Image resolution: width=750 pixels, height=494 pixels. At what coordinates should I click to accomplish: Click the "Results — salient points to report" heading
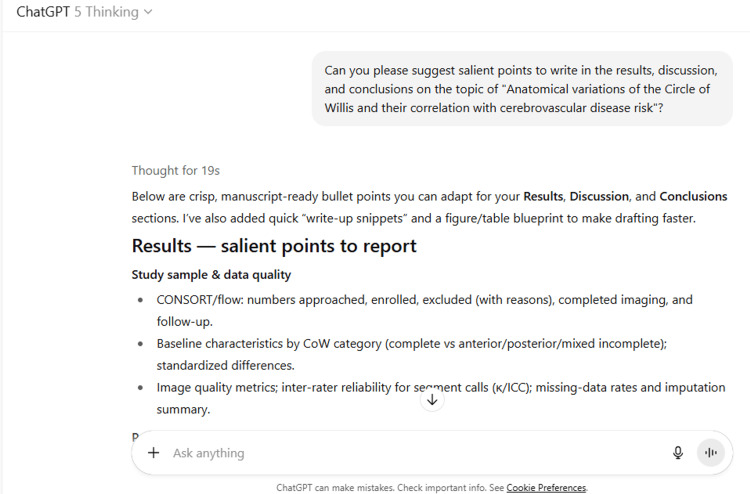274,246
